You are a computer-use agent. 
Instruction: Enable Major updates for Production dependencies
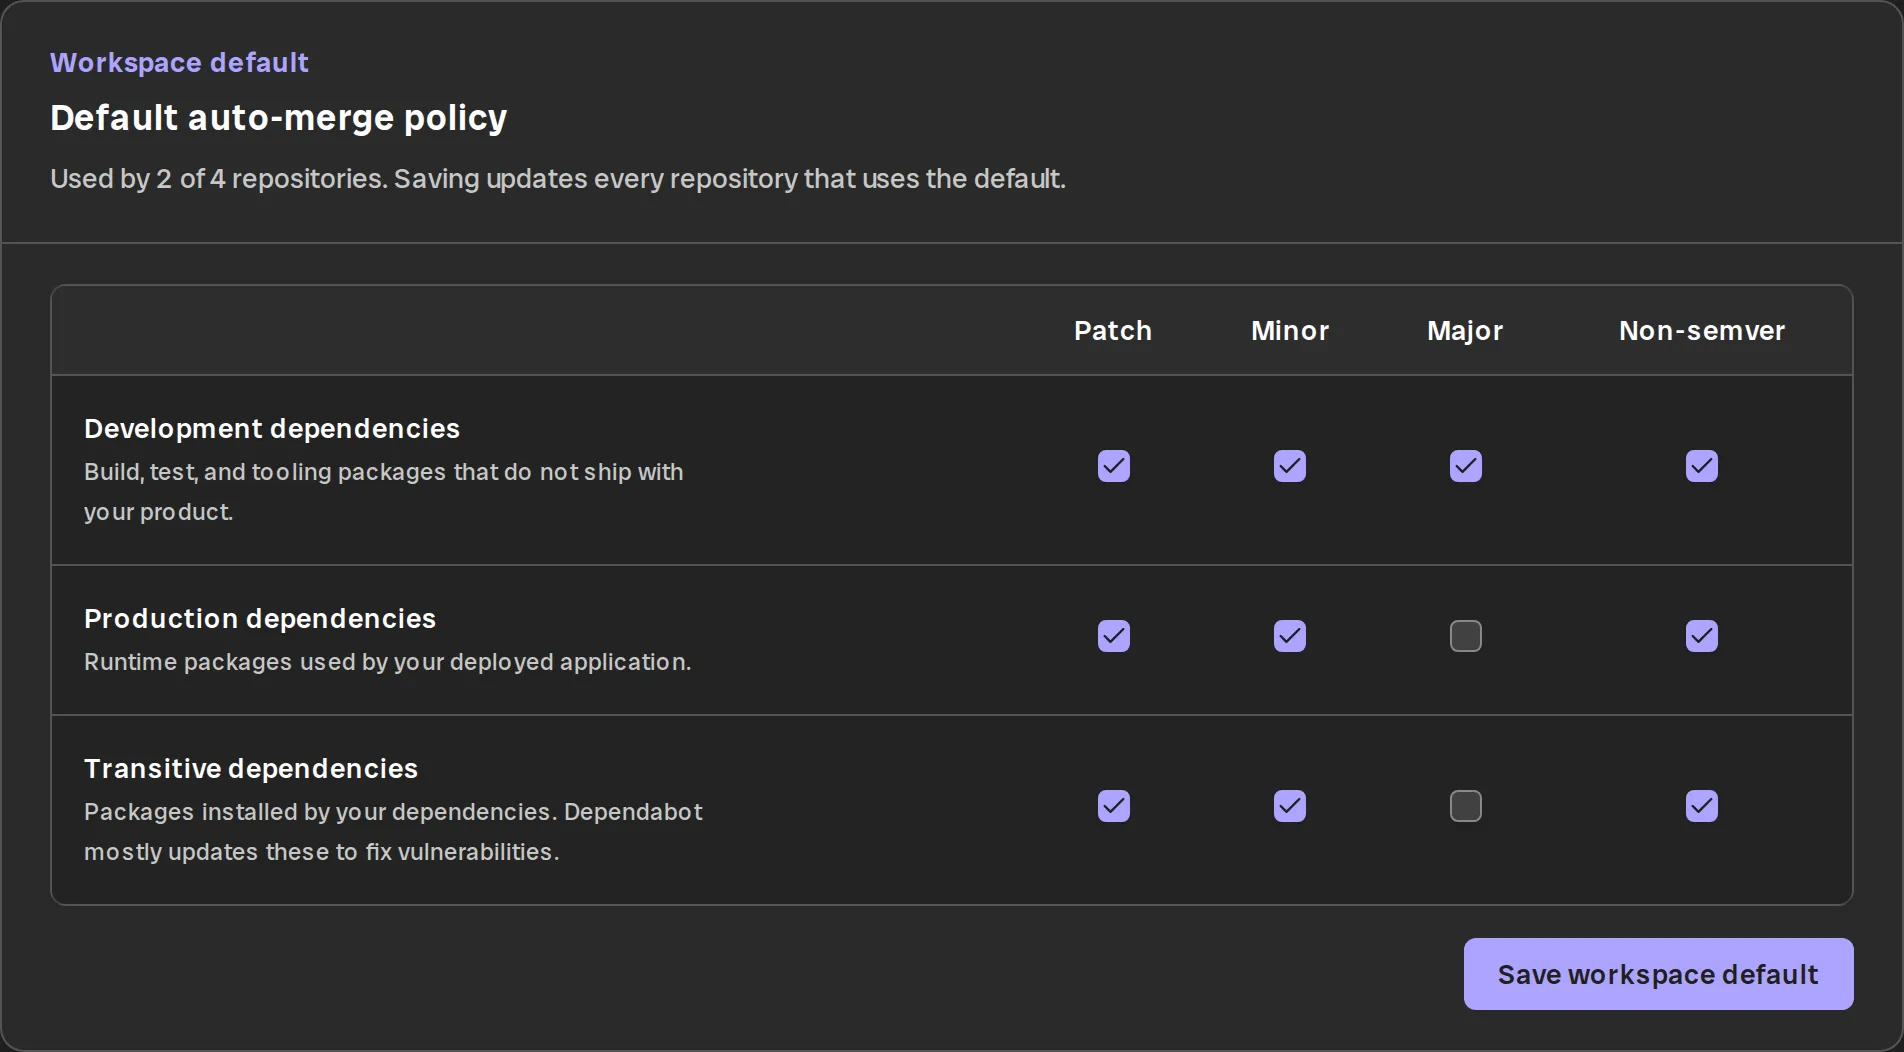1465,636
